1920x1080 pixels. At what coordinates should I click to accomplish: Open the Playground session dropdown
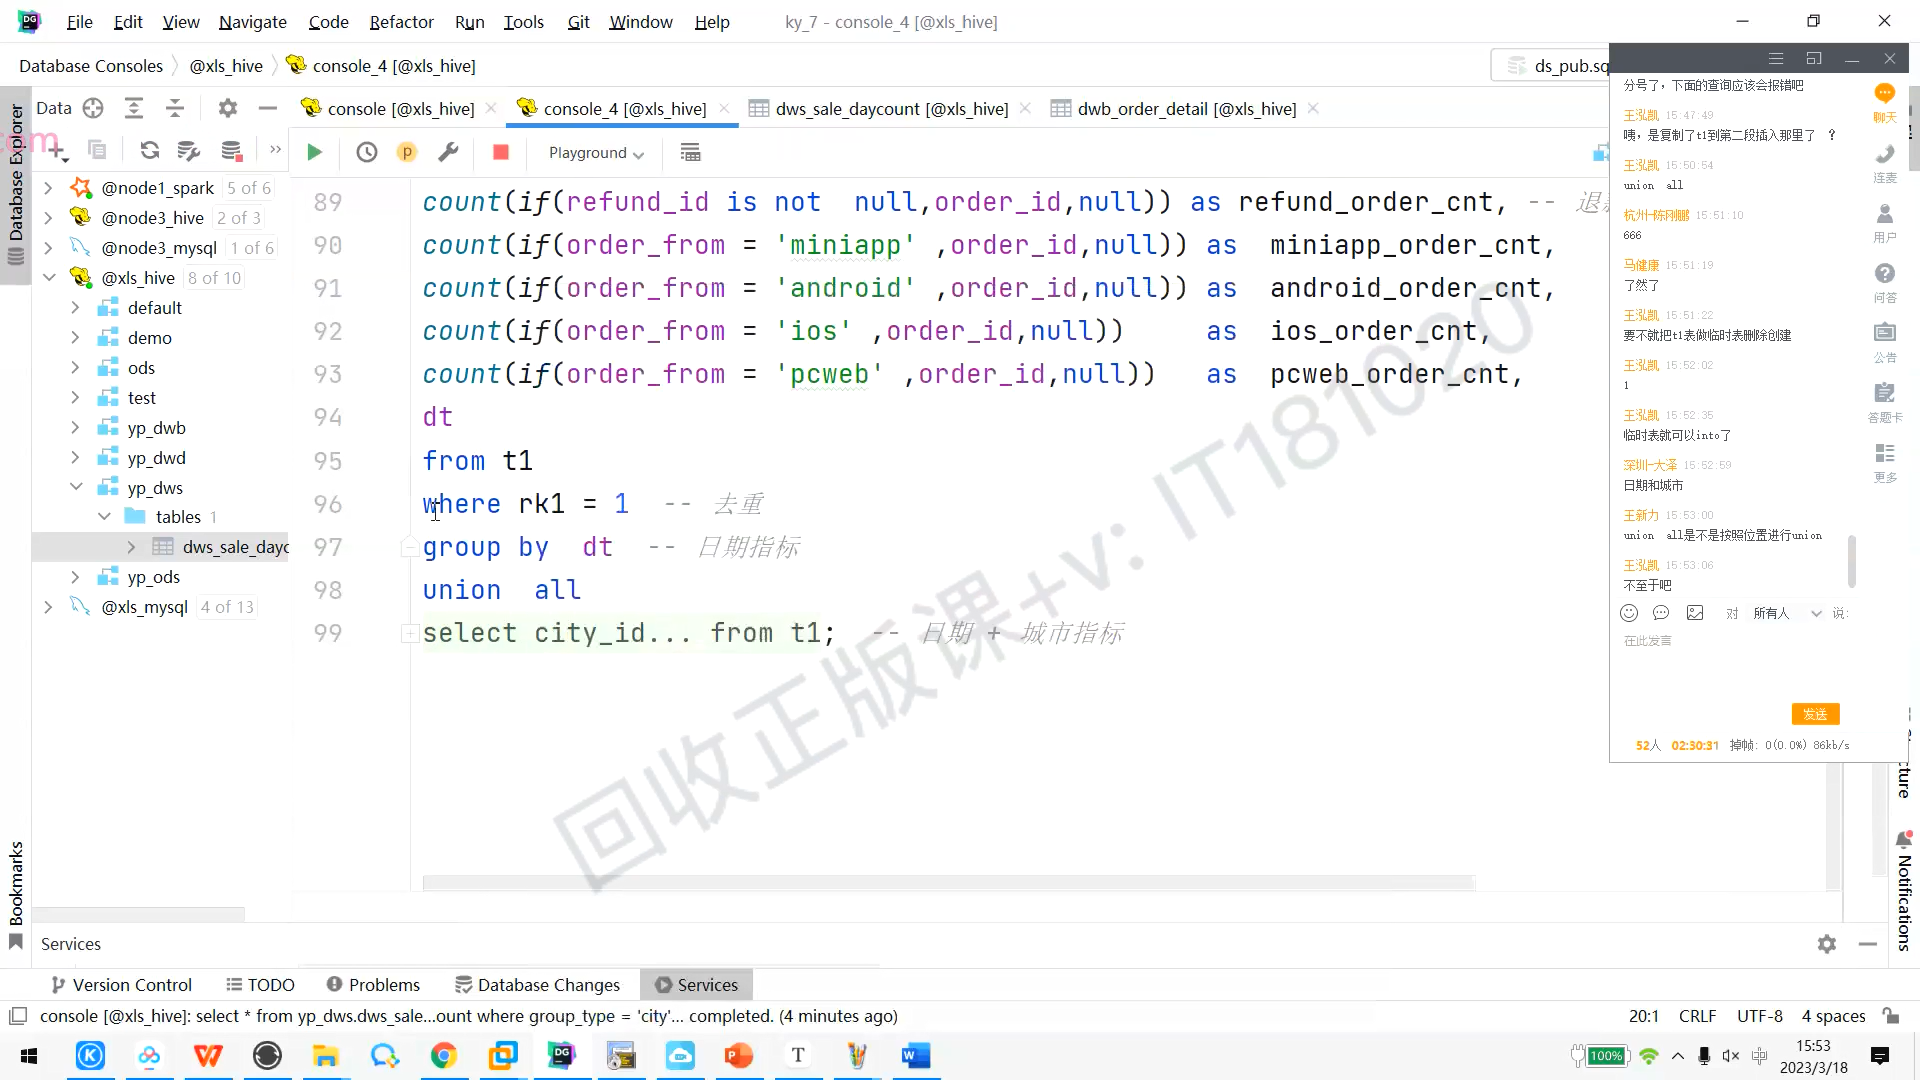596,152
